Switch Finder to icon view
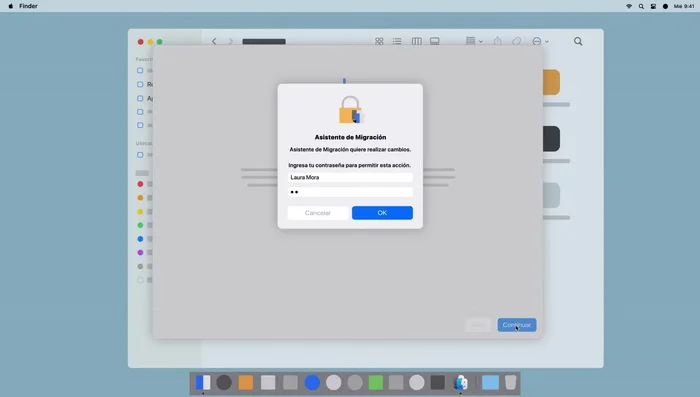Viewport: 700px width, 397px height. 379,41
